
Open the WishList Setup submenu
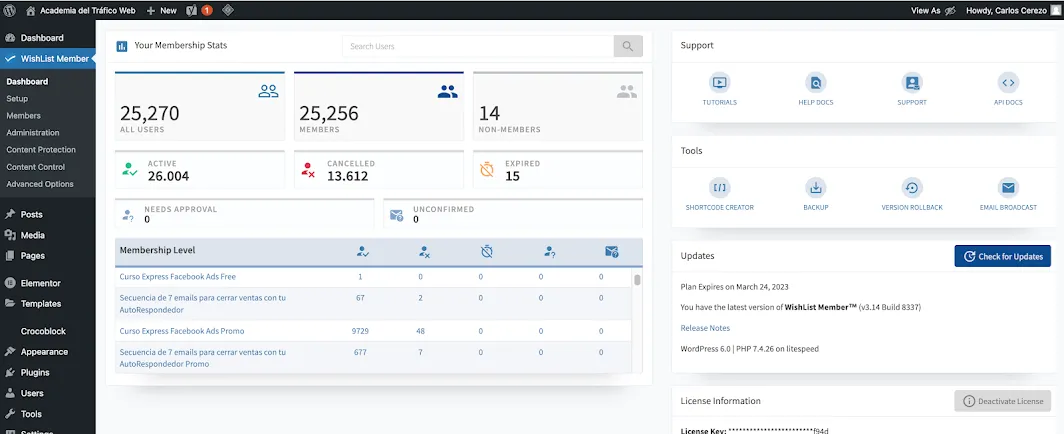click(17, 98)
